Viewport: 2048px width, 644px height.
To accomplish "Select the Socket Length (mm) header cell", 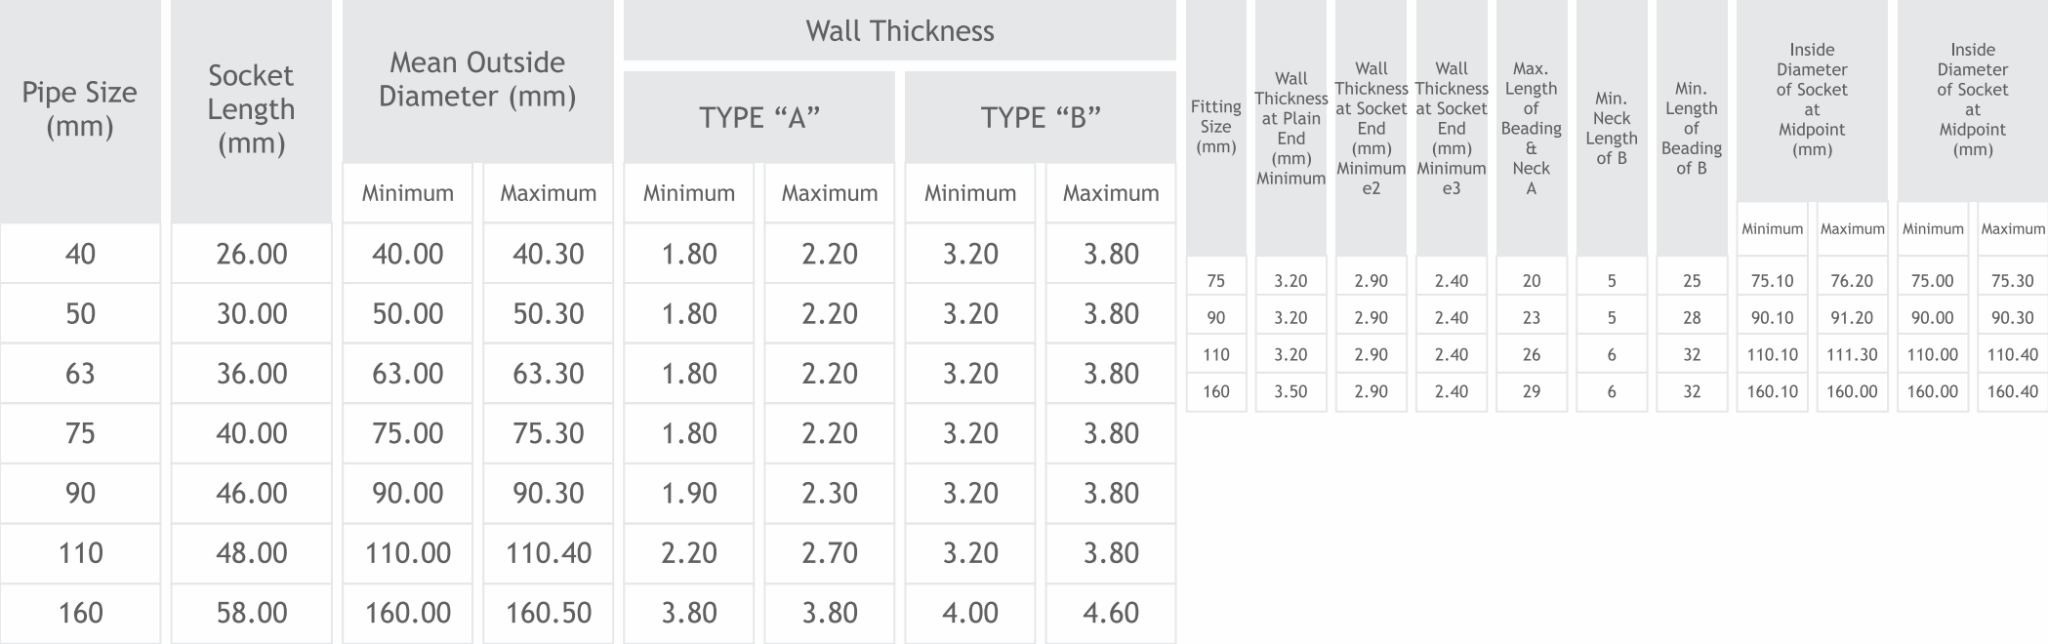I will point(251,110).
